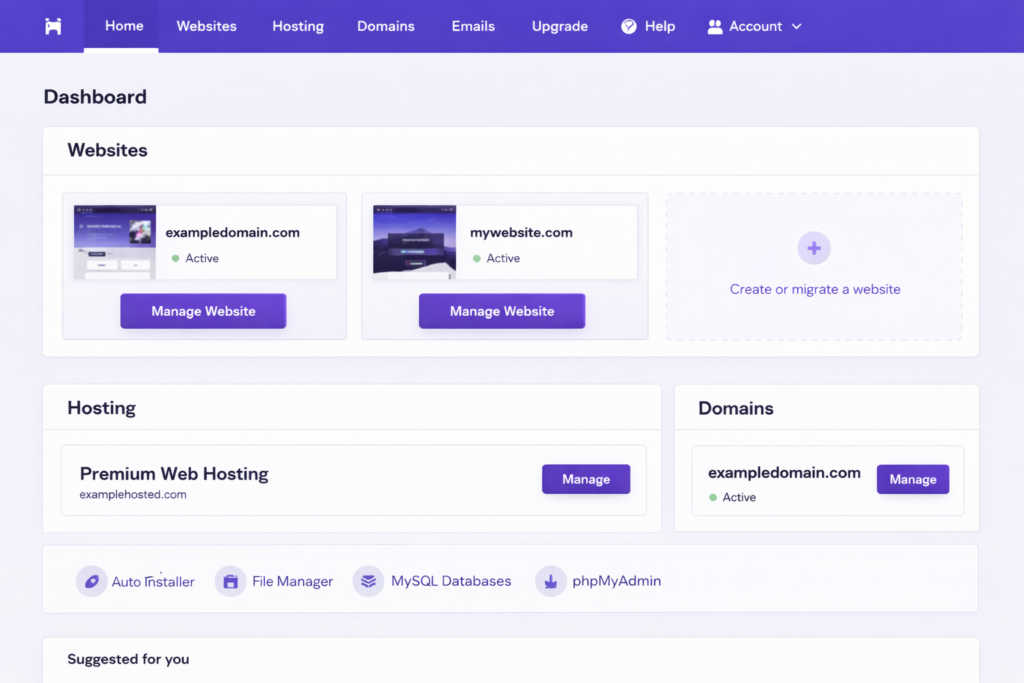
Task: Expand the Account dropdown chevron
Action: tap(795, 27)
